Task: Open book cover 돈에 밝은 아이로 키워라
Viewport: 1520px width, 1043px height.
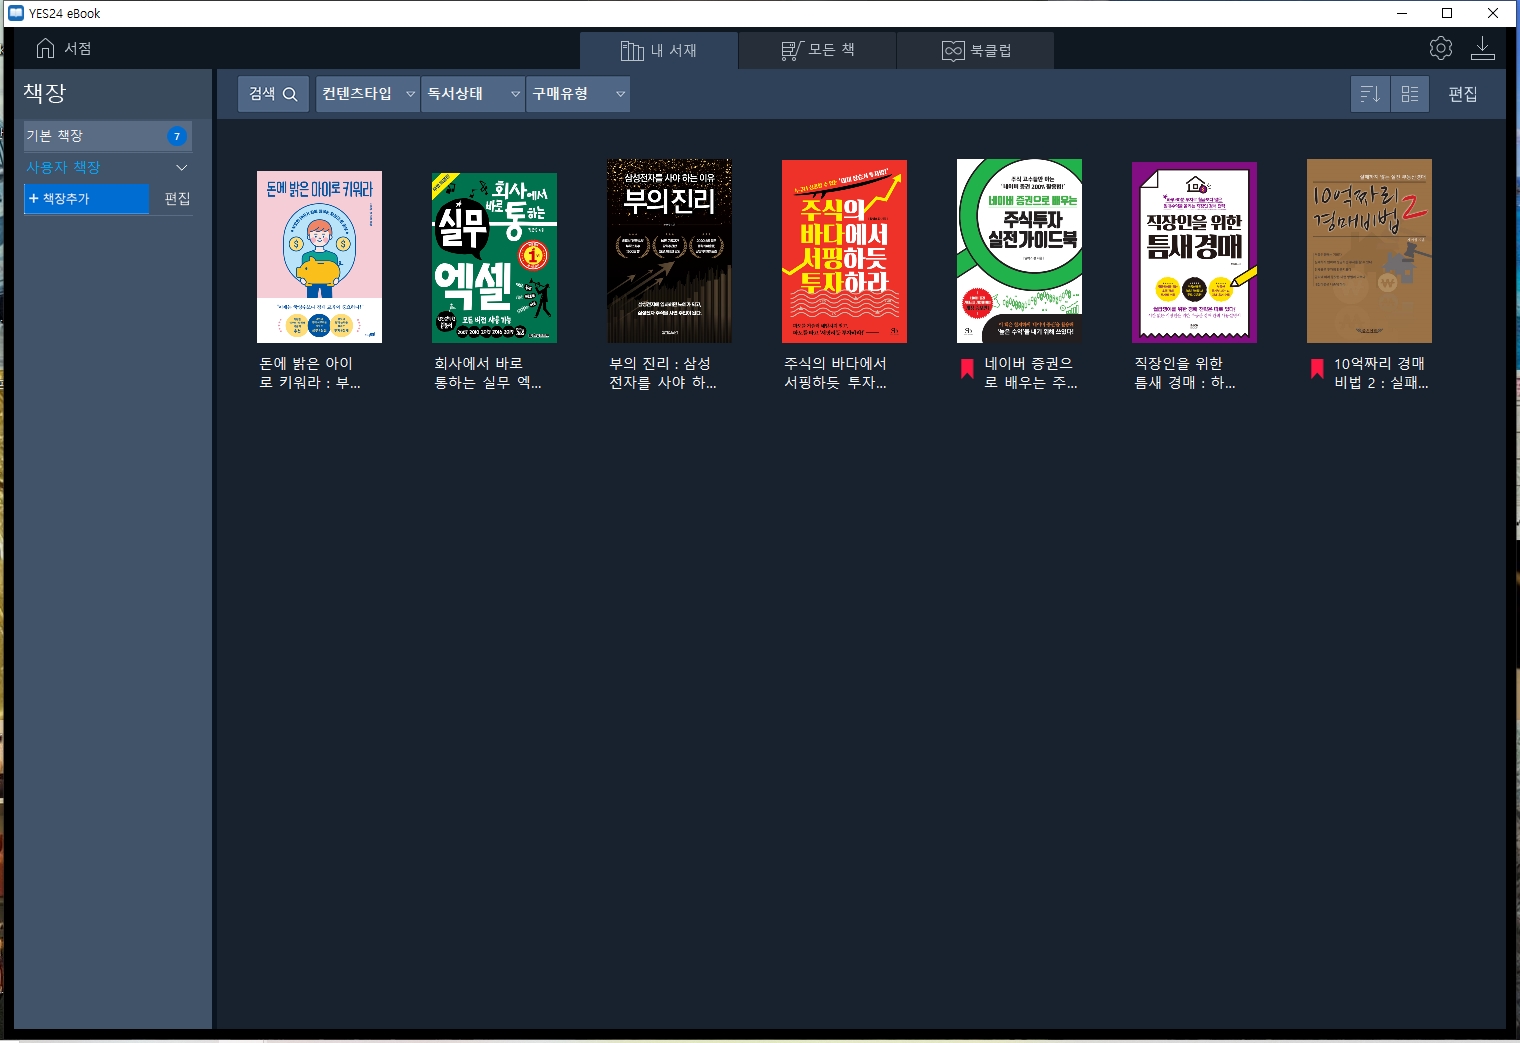Action: coord(319,257)
